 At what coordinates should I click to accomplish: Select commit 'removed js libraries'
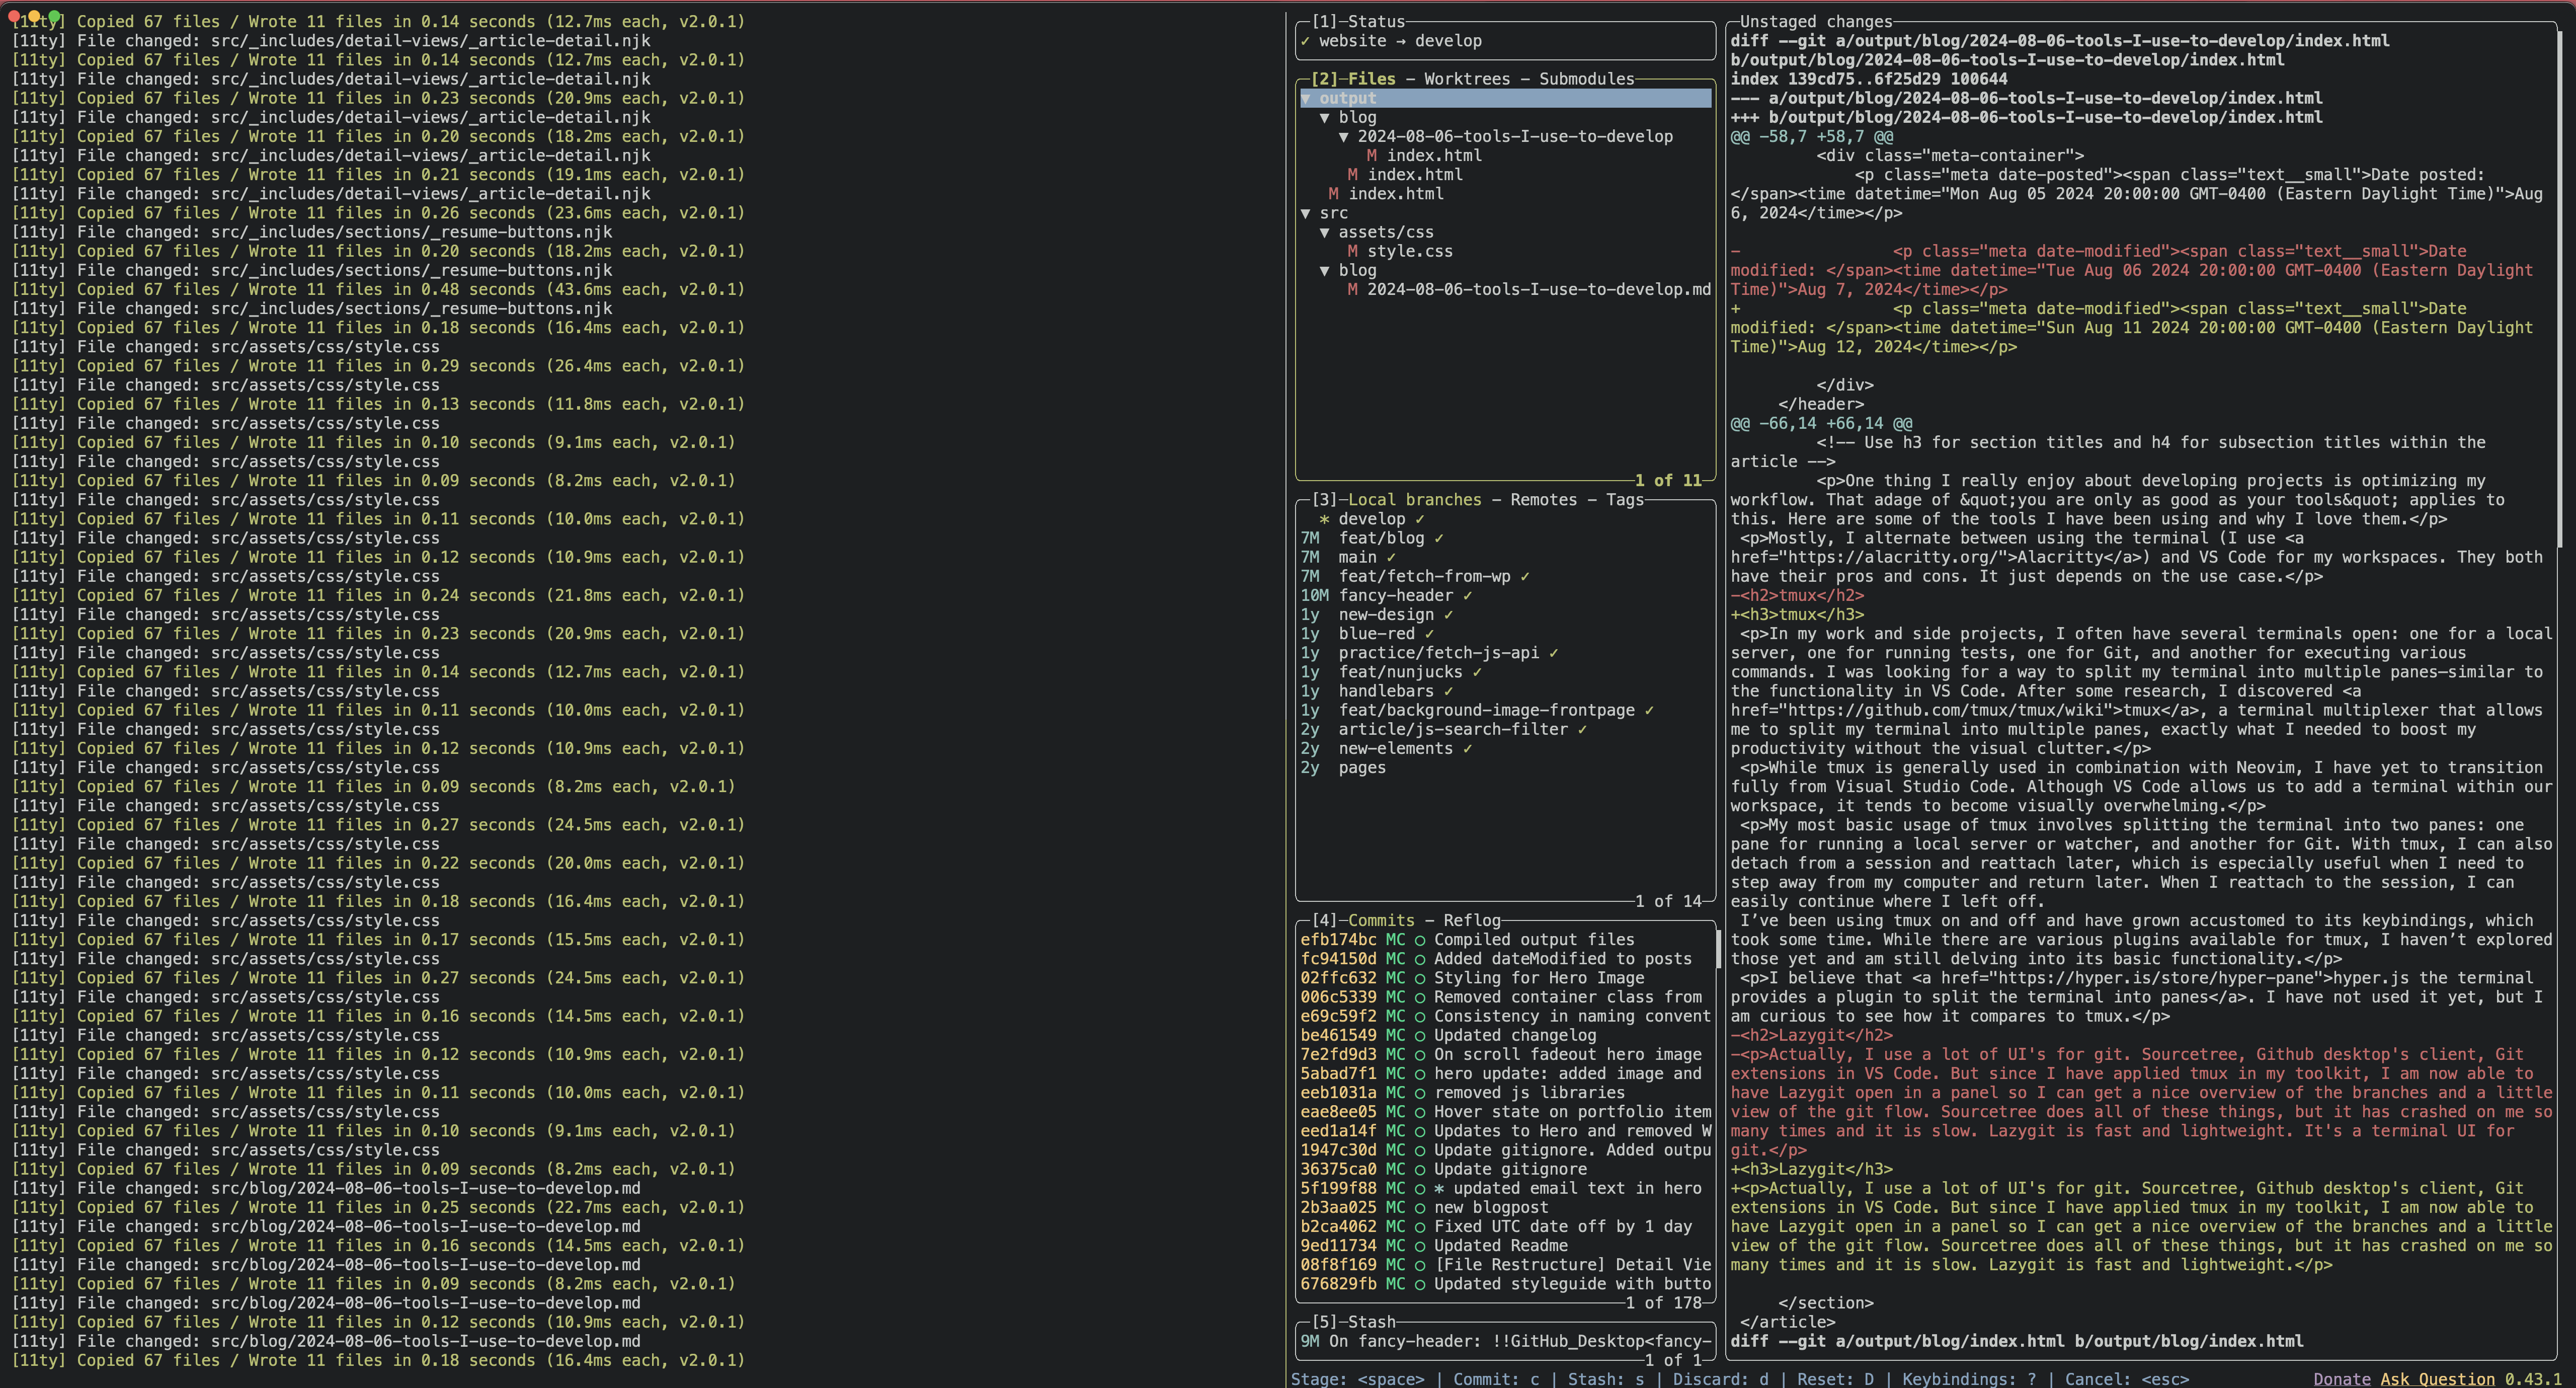(1529, 1093)
